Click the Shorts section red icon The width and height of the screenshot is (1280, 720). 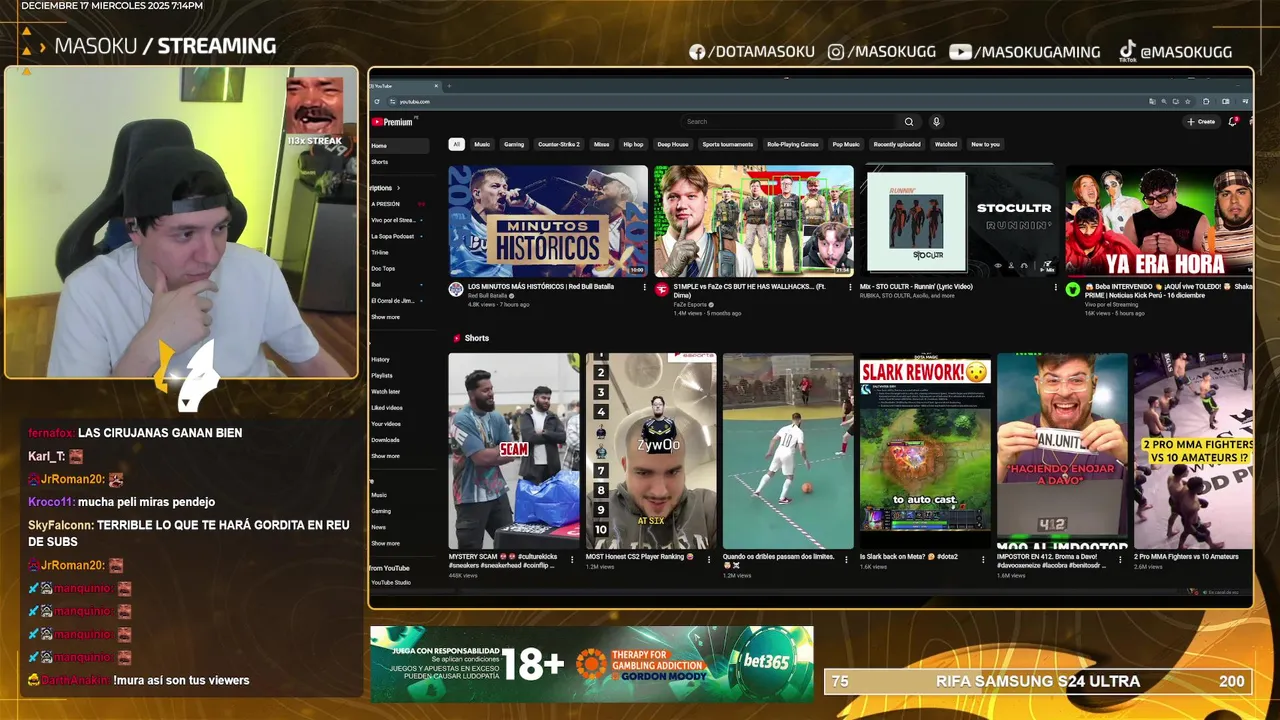457,338
